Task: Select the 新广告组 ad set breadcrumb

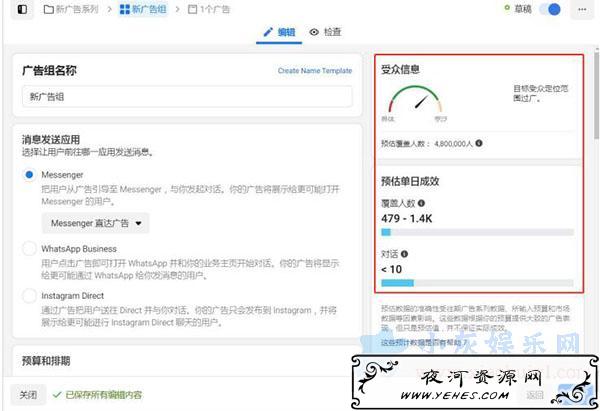Action: [x=143, y=9]
